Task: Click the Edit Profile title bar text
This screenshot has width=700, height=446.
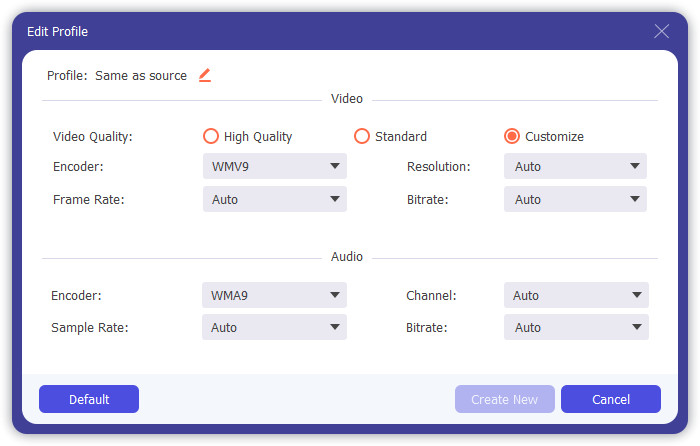Action: 57,32
